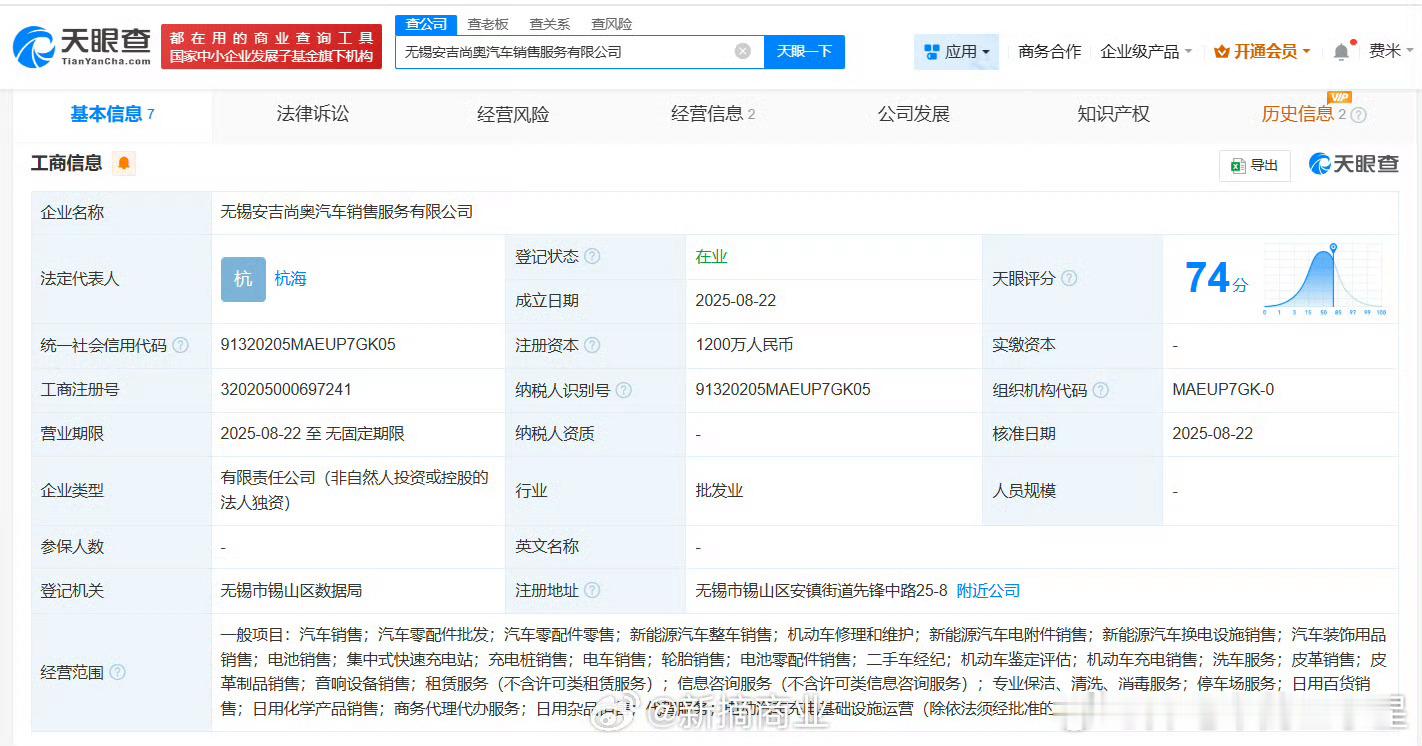1422x746 pixels.
Task: Select the 经营信息 tab
Action: [x=712, y=114]
